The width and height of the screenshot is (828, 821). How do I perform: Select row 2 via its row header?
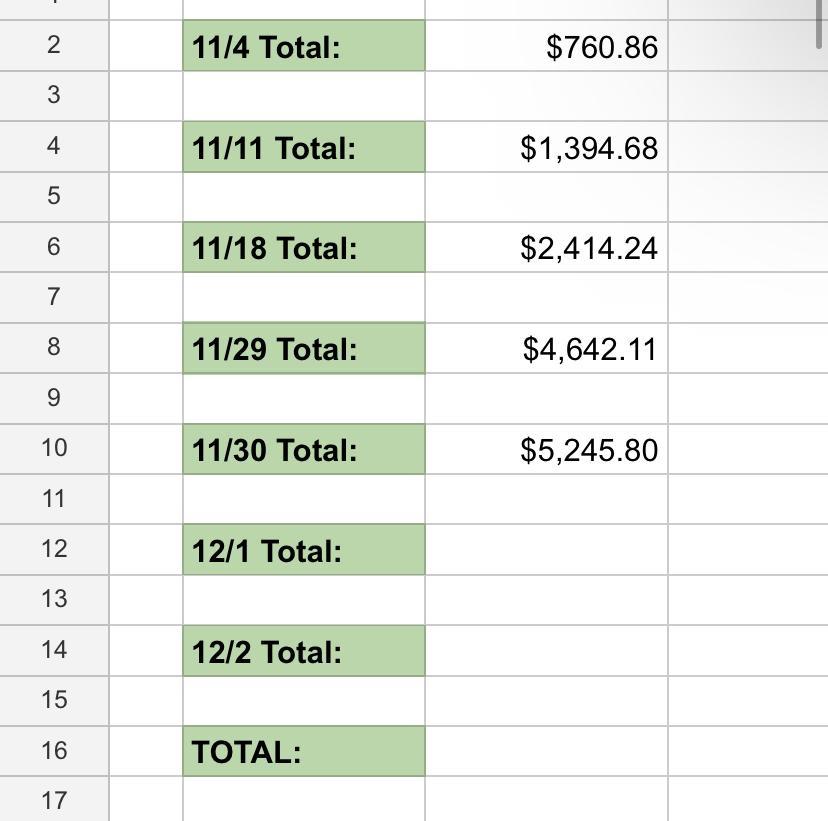click(x=54, y=45)
